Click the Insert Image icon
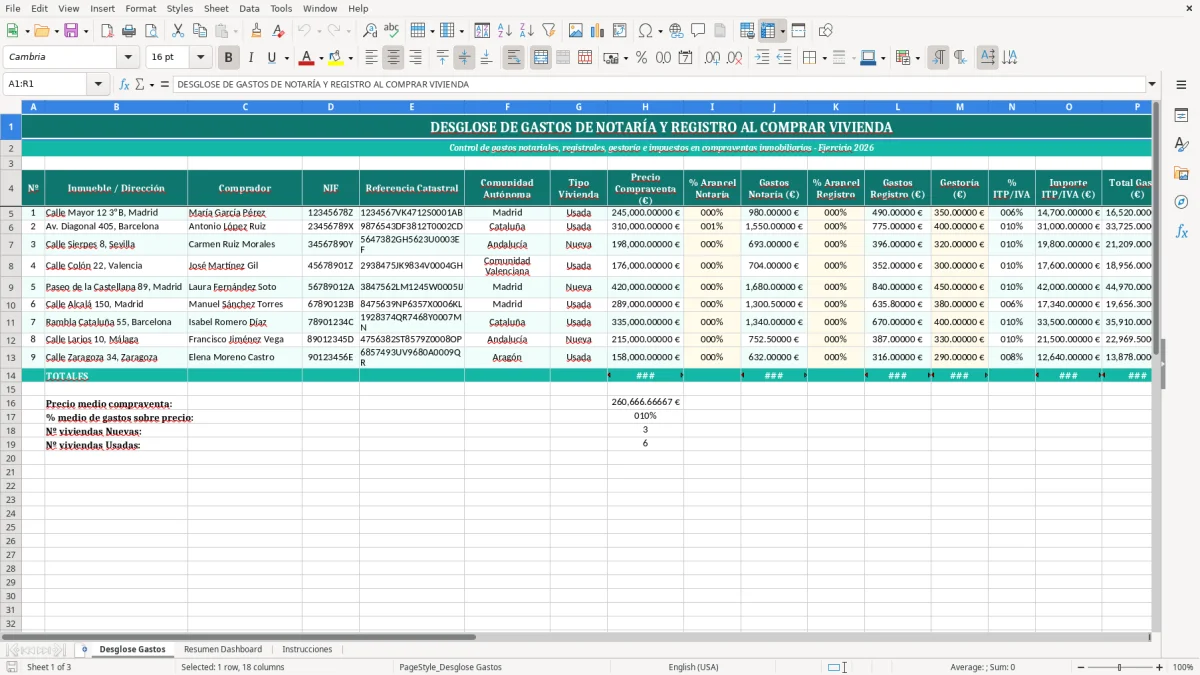The width and height of the screenshot is (1200, 675). (576, 31)
